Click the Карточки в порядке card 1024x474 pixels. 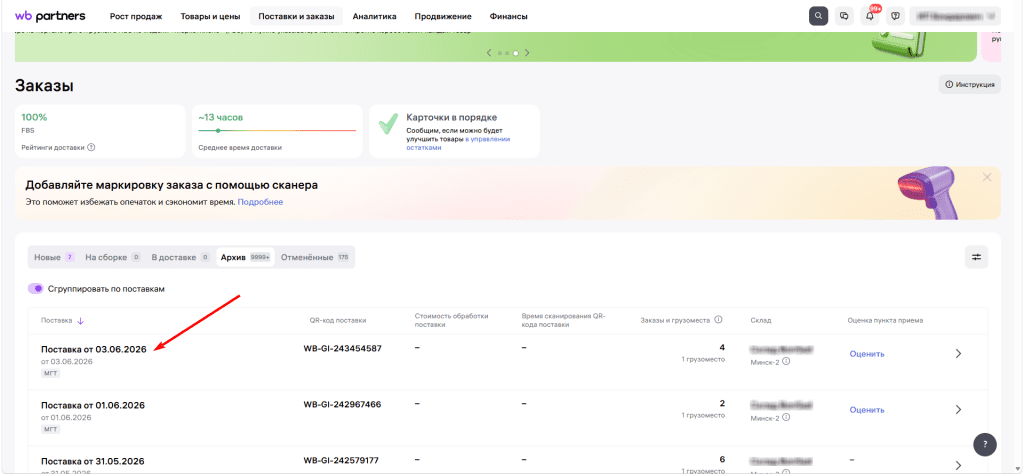pyautogui.click(x=455, y=131)
